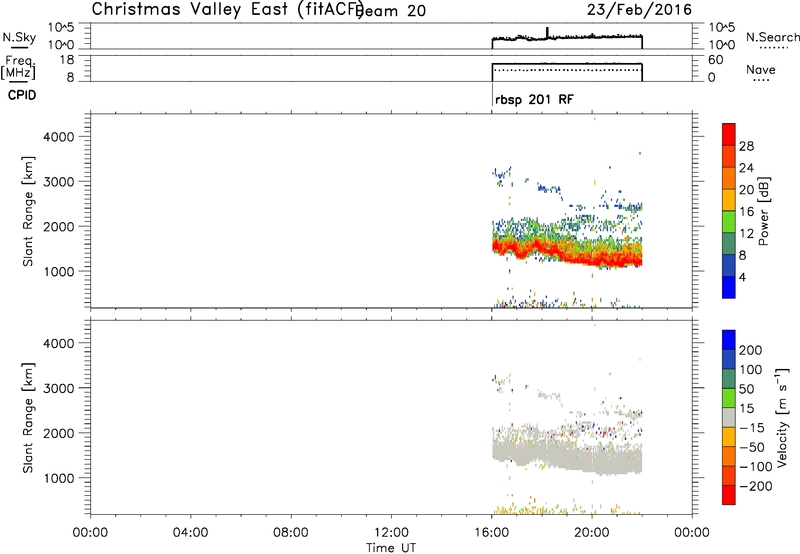Click the noise spike in the N.Sky trace

coord(547,32)
